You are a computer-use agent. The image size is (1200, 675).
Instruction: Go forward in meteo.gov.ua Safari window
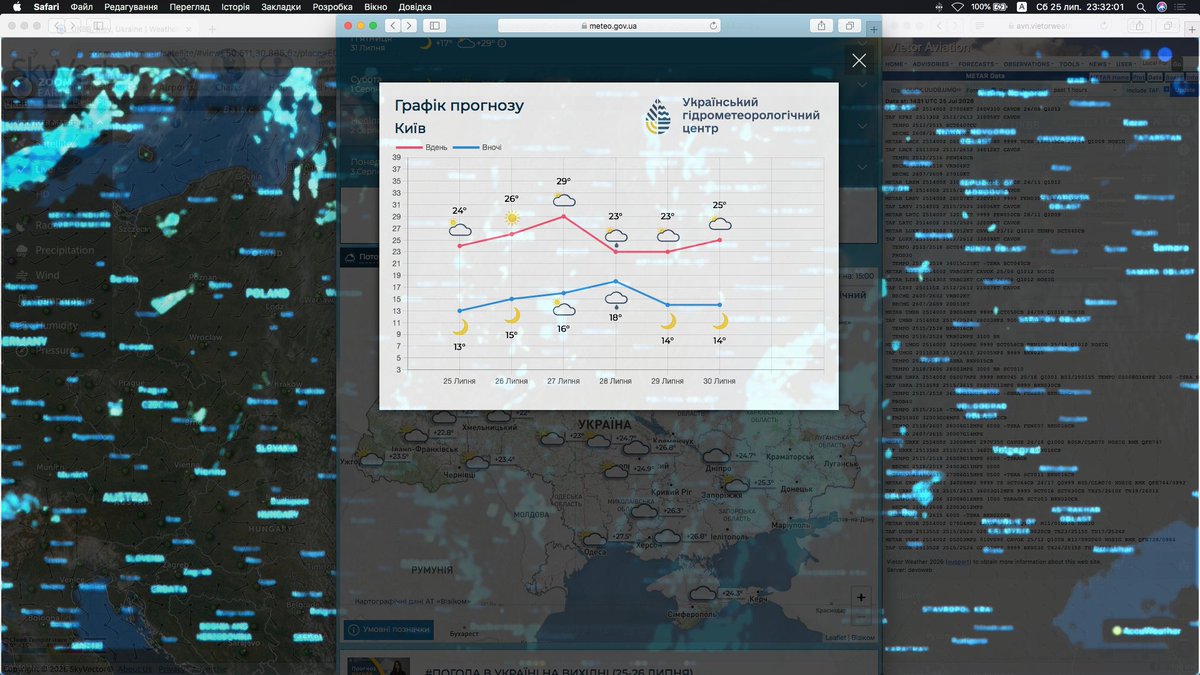click(x=409, y=25)
